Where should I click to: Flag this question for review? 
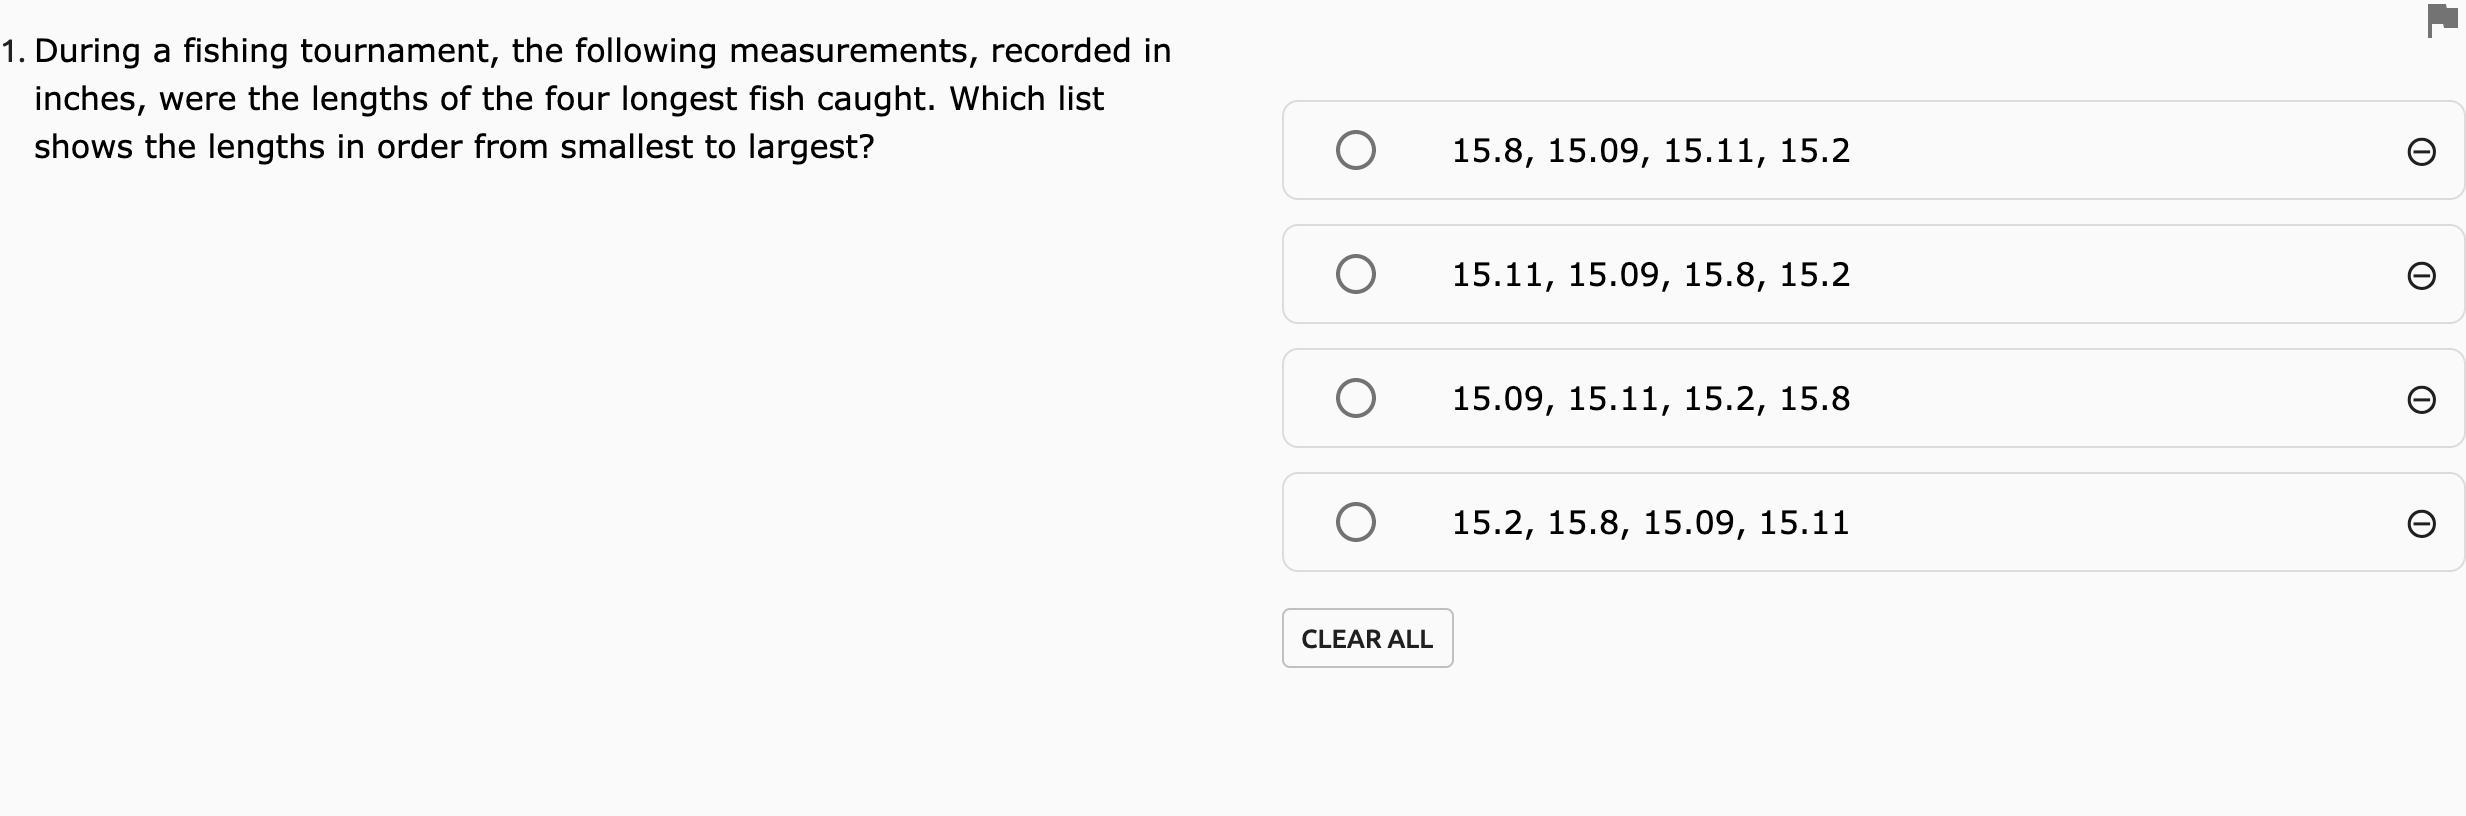[2441, 20]
